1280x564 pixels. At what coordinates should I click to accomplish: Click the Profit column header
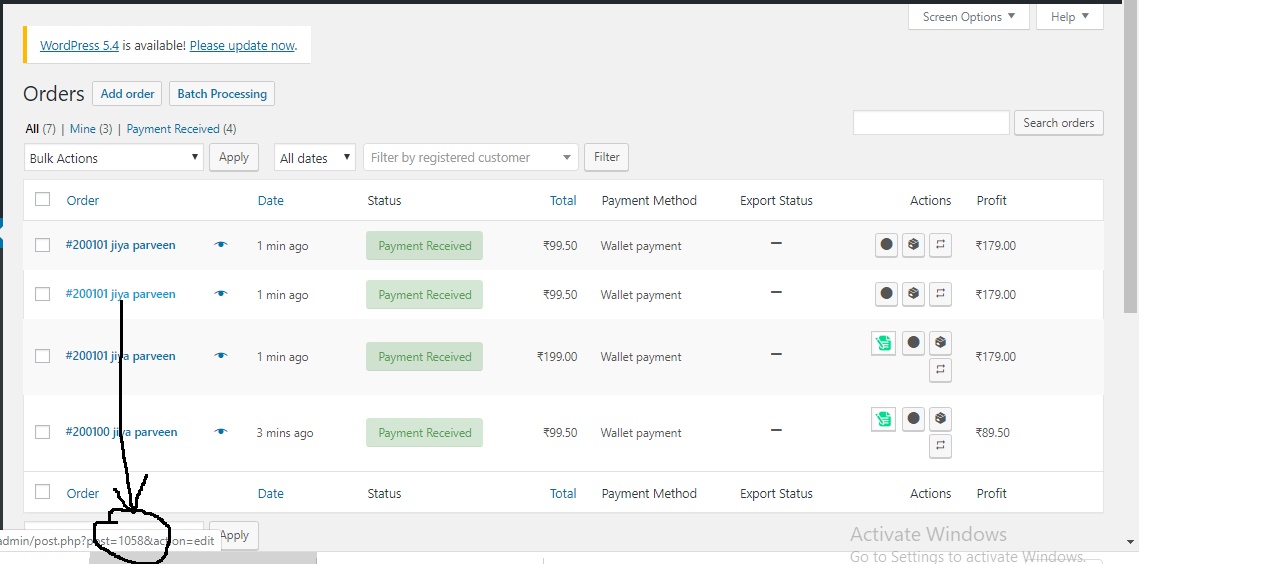(x=992, y=200)
